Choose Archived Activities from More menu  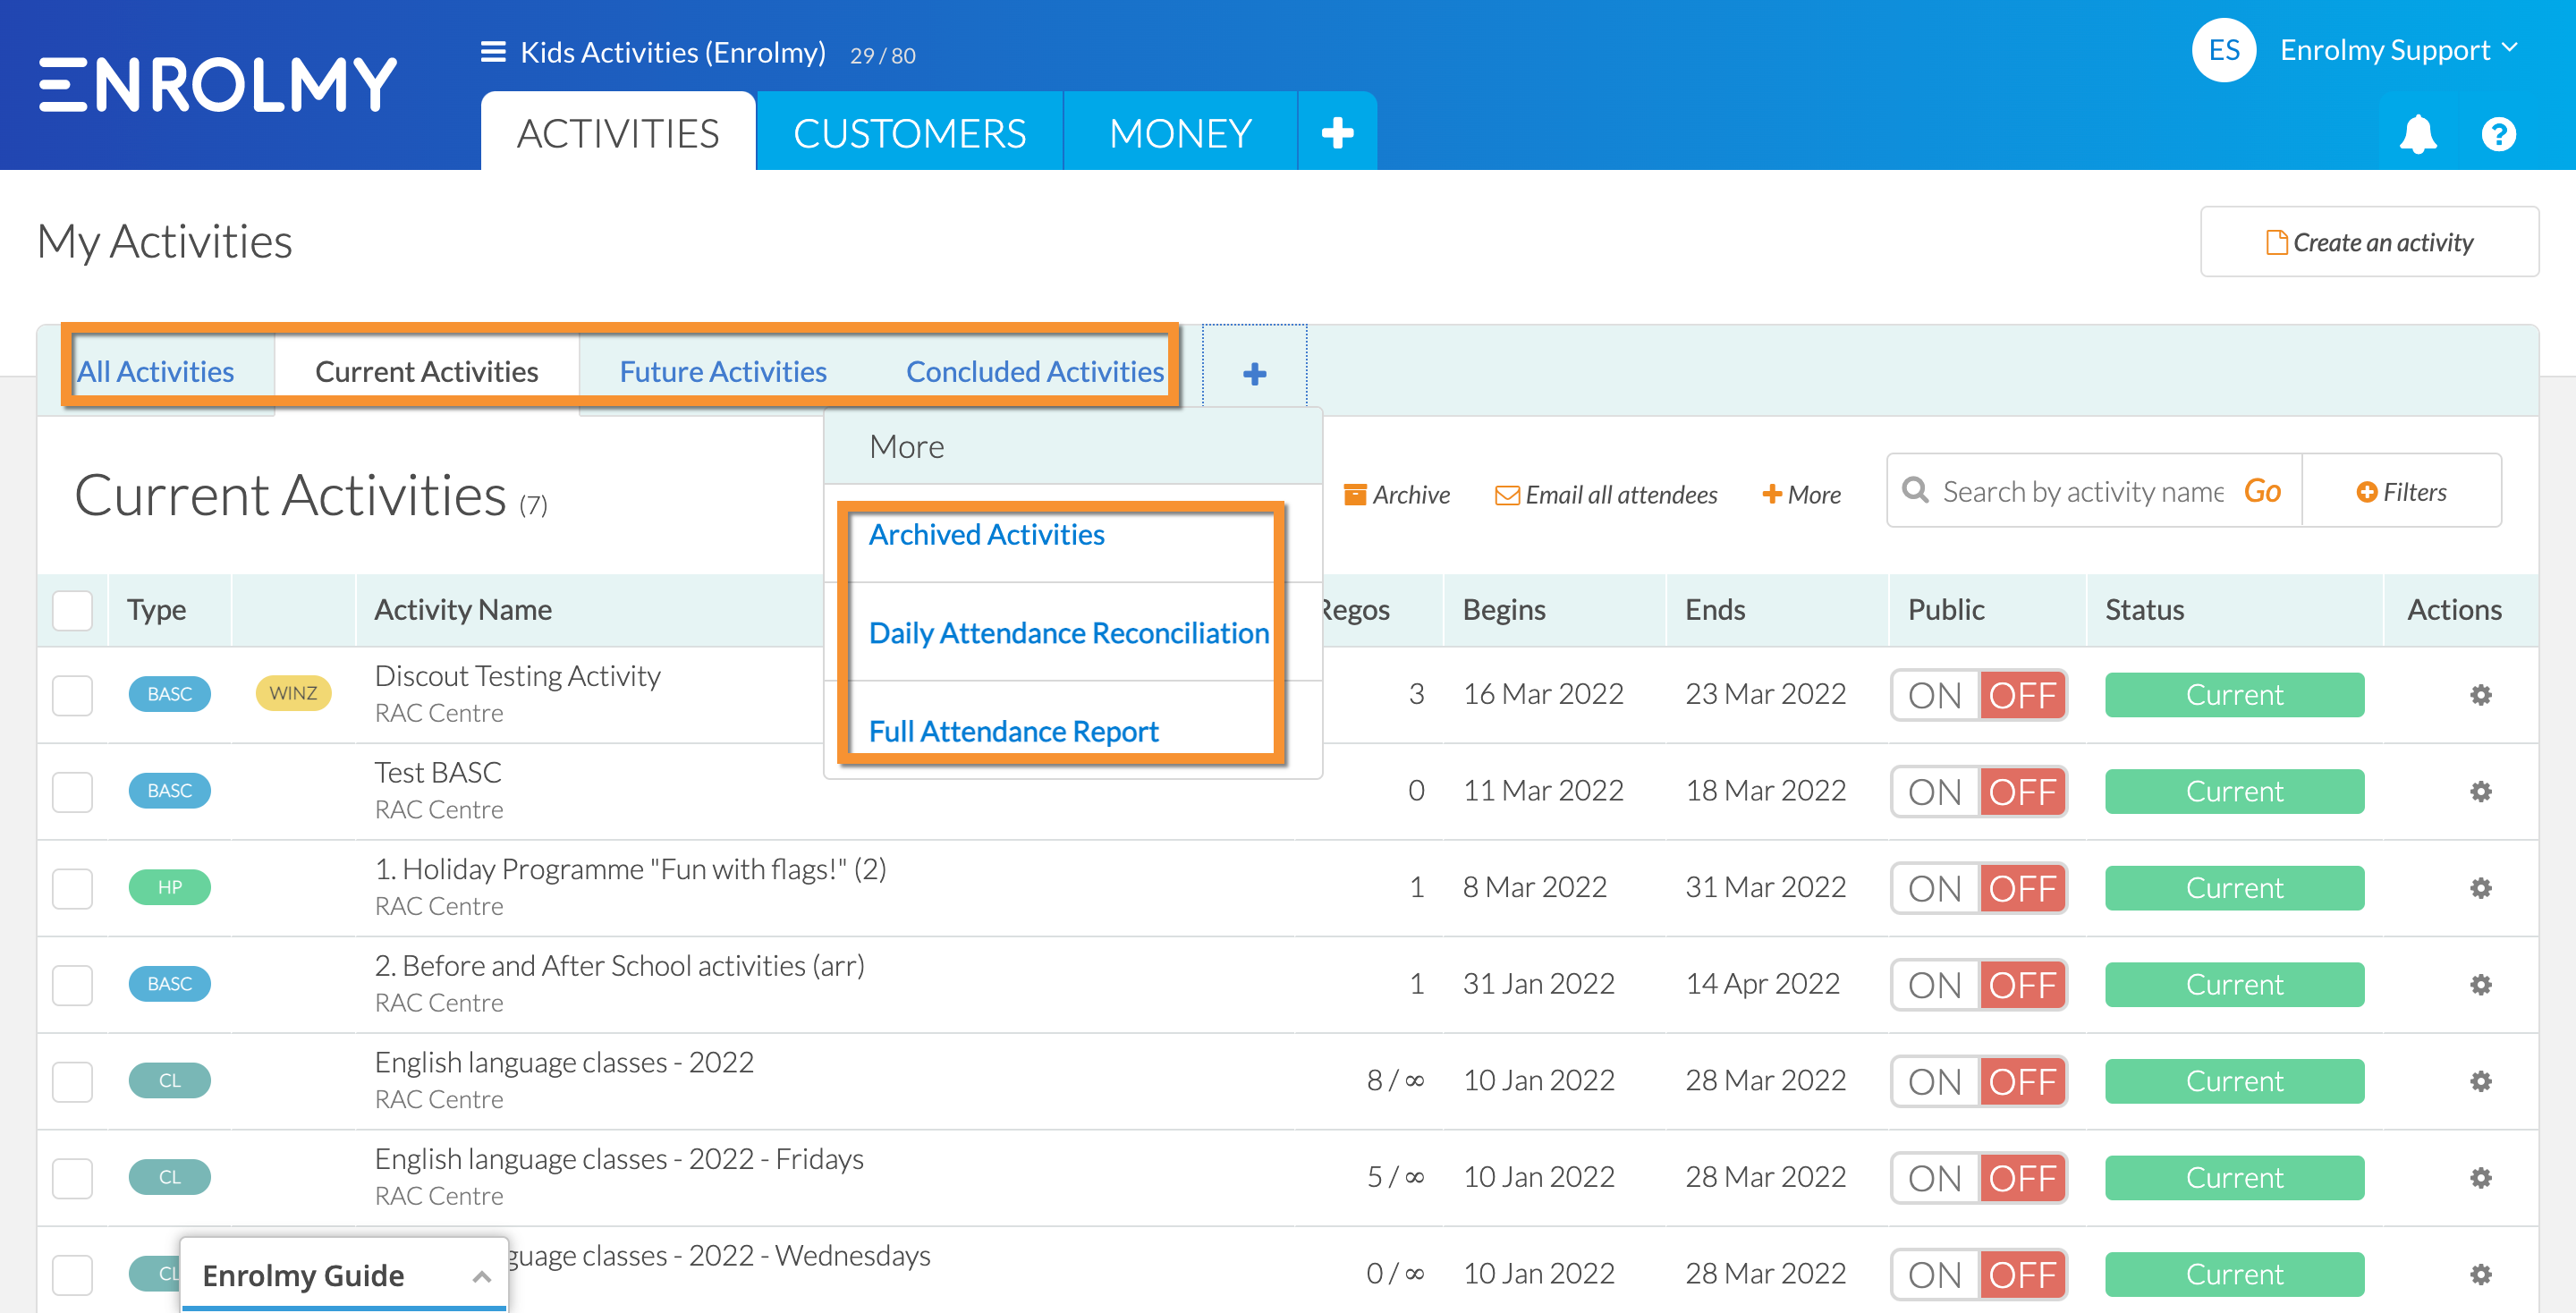pos(986,535)
